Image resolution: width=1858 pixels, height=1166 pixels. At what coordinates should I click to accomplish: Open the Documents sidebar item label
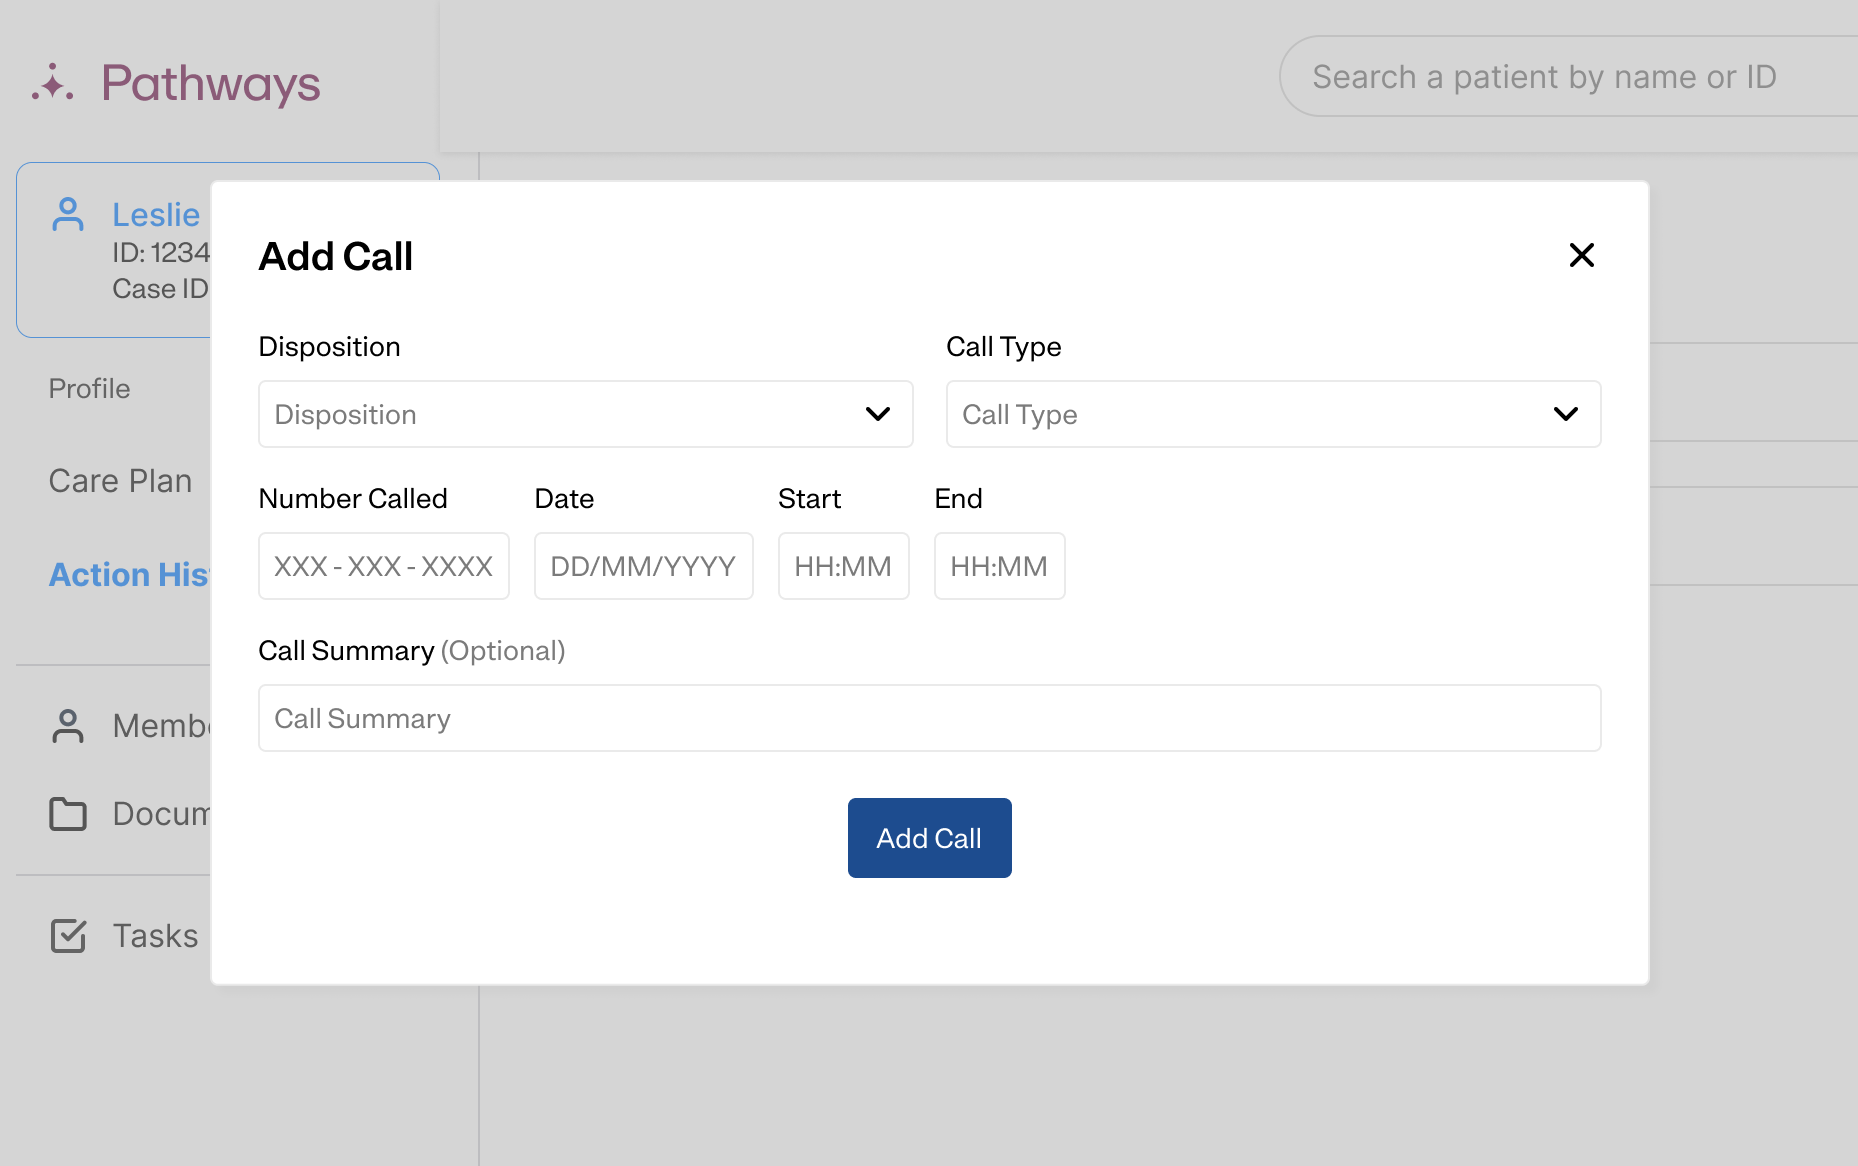point(161,814)
